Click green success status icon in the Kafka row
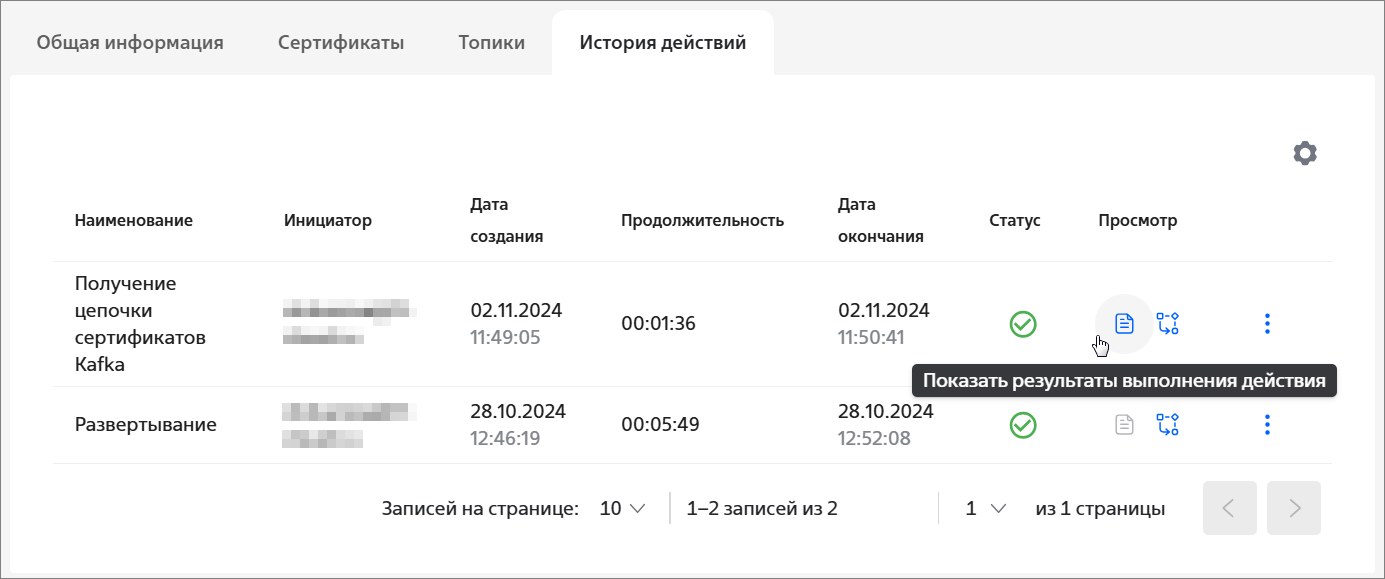Viewport: 1385px width, 579px height. pyautogui.click(x=1023, y=324)
